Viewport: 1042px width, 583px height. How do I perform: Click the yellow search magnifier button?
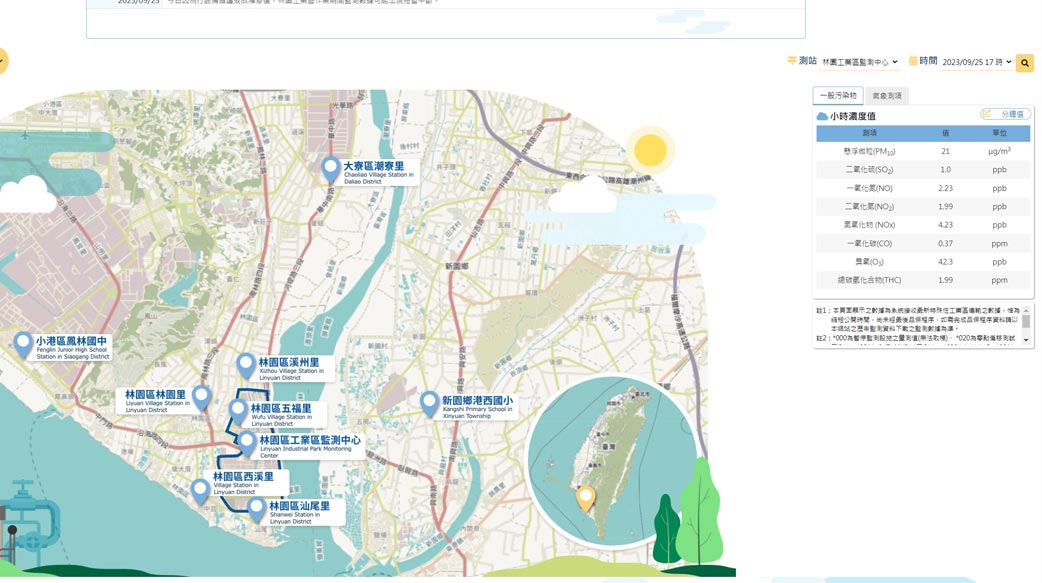pyautogui.click(x=1025, y=63)
